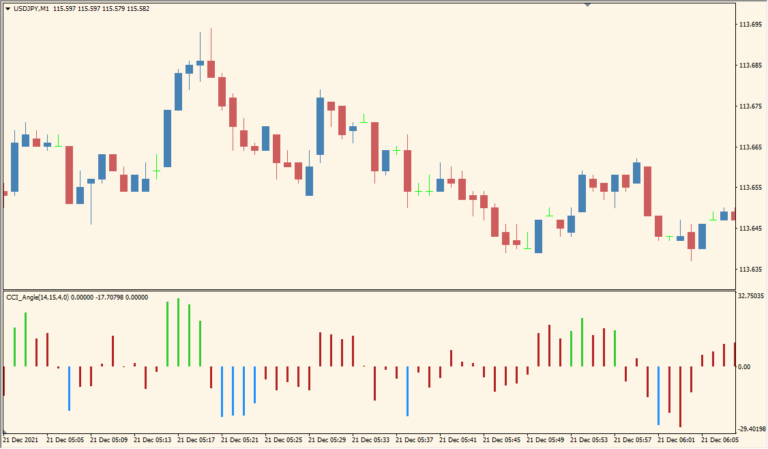Click the tallest green histogram bar

[x=178, y=332]
